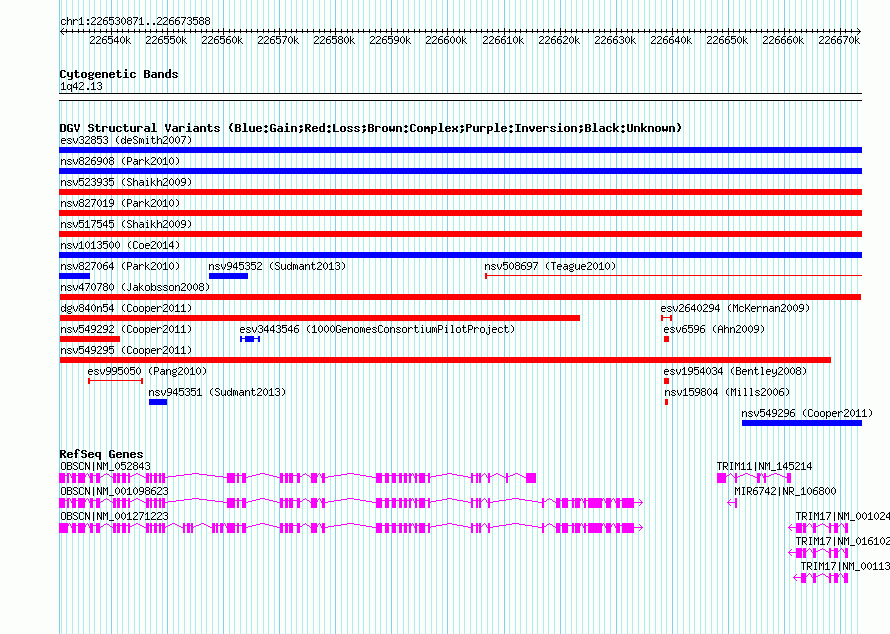Click the chr1:226530871..226673588 region label
This screenshot has height=634, width=890.
135,21
